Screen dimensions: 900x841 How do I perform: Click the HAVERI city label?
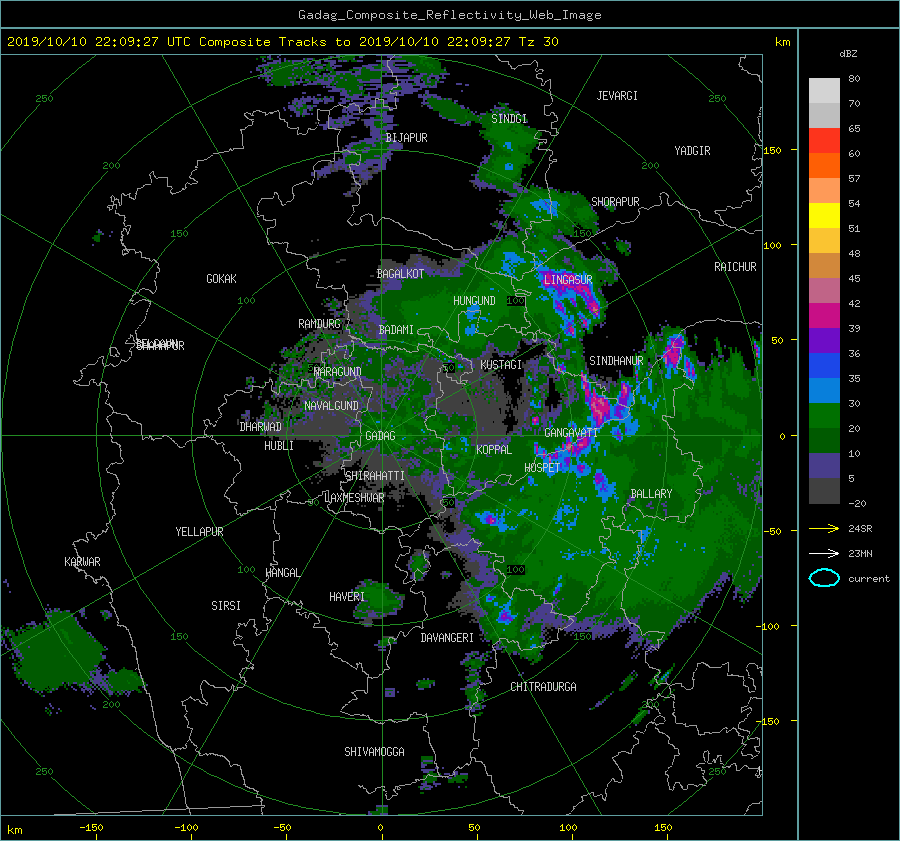347,597
